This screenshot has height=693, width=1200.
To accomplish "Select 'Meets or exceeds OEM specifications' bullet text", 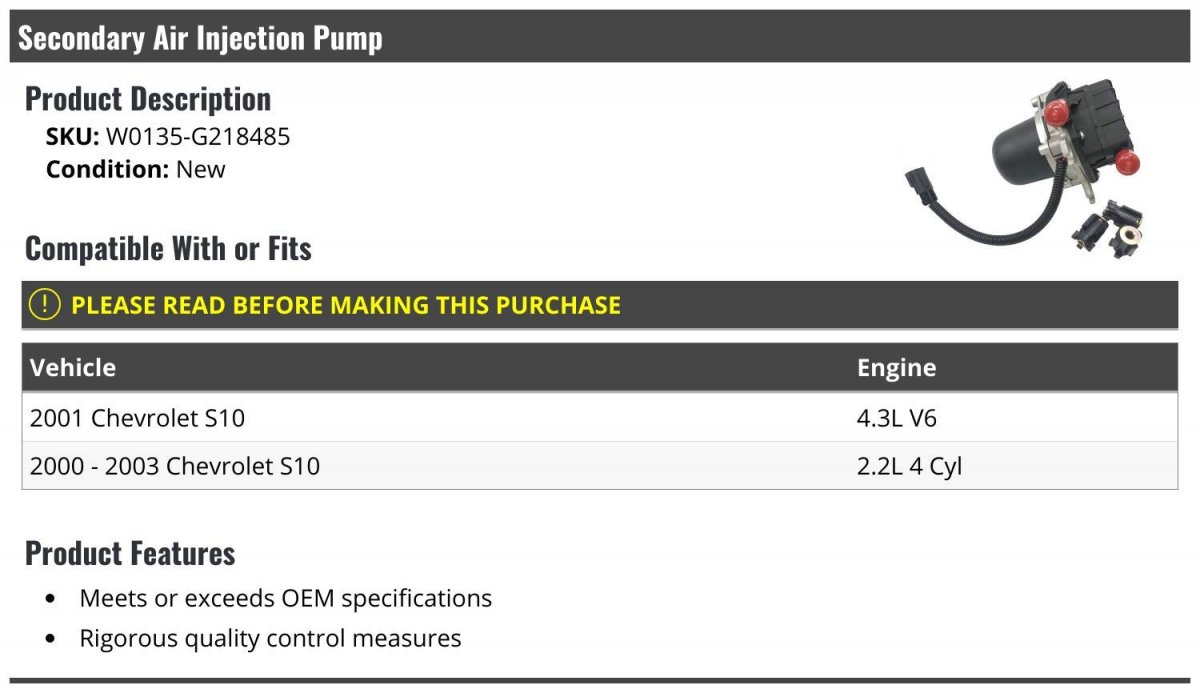I will (x=286, y=598).
